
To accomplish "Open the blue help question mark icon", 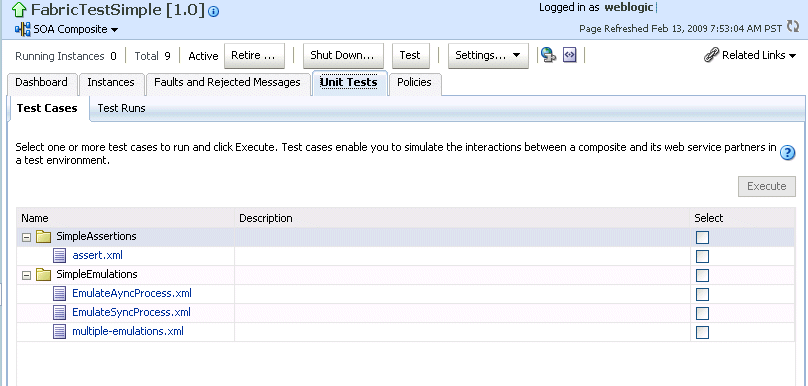I will (x=787, y=153).
